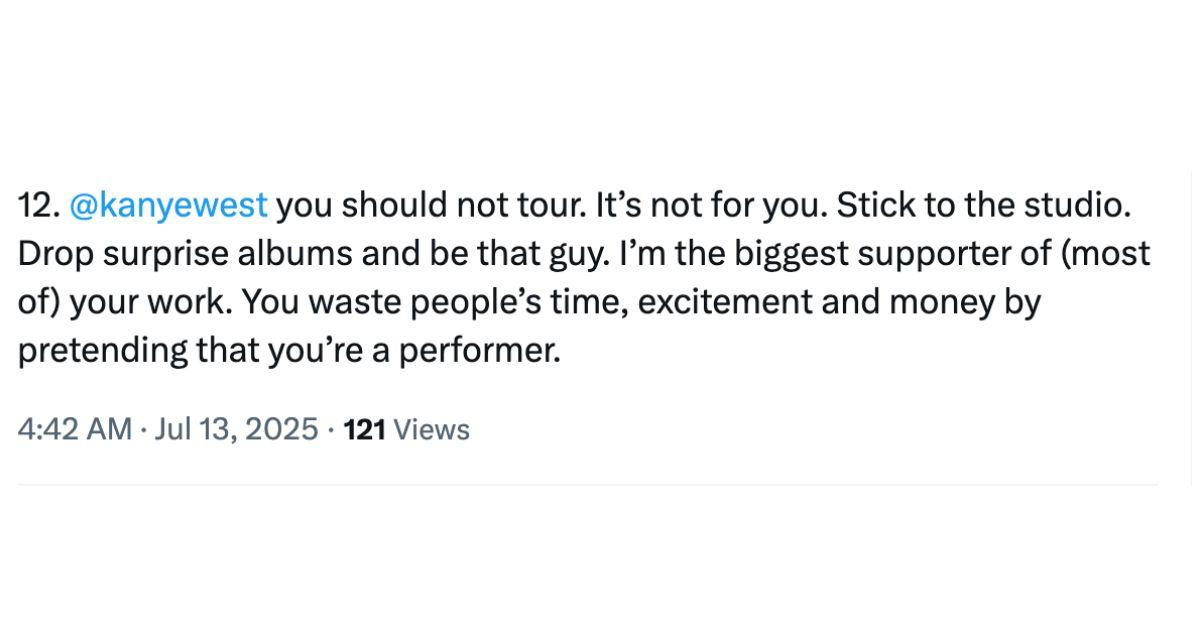Screen dimensions: 1200x628
Task: Open the 121 Views count
Action: (x=406, y=430)
